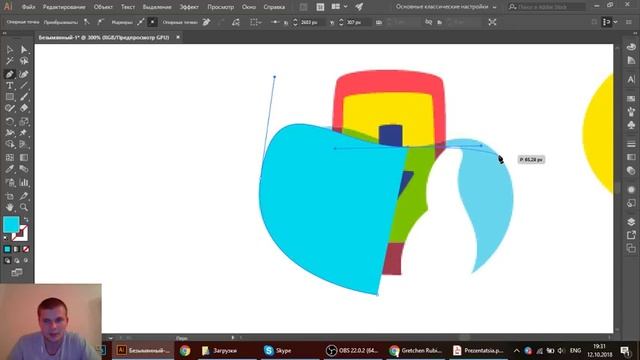Swap fill and stroke colors arrow

(26, 220)
